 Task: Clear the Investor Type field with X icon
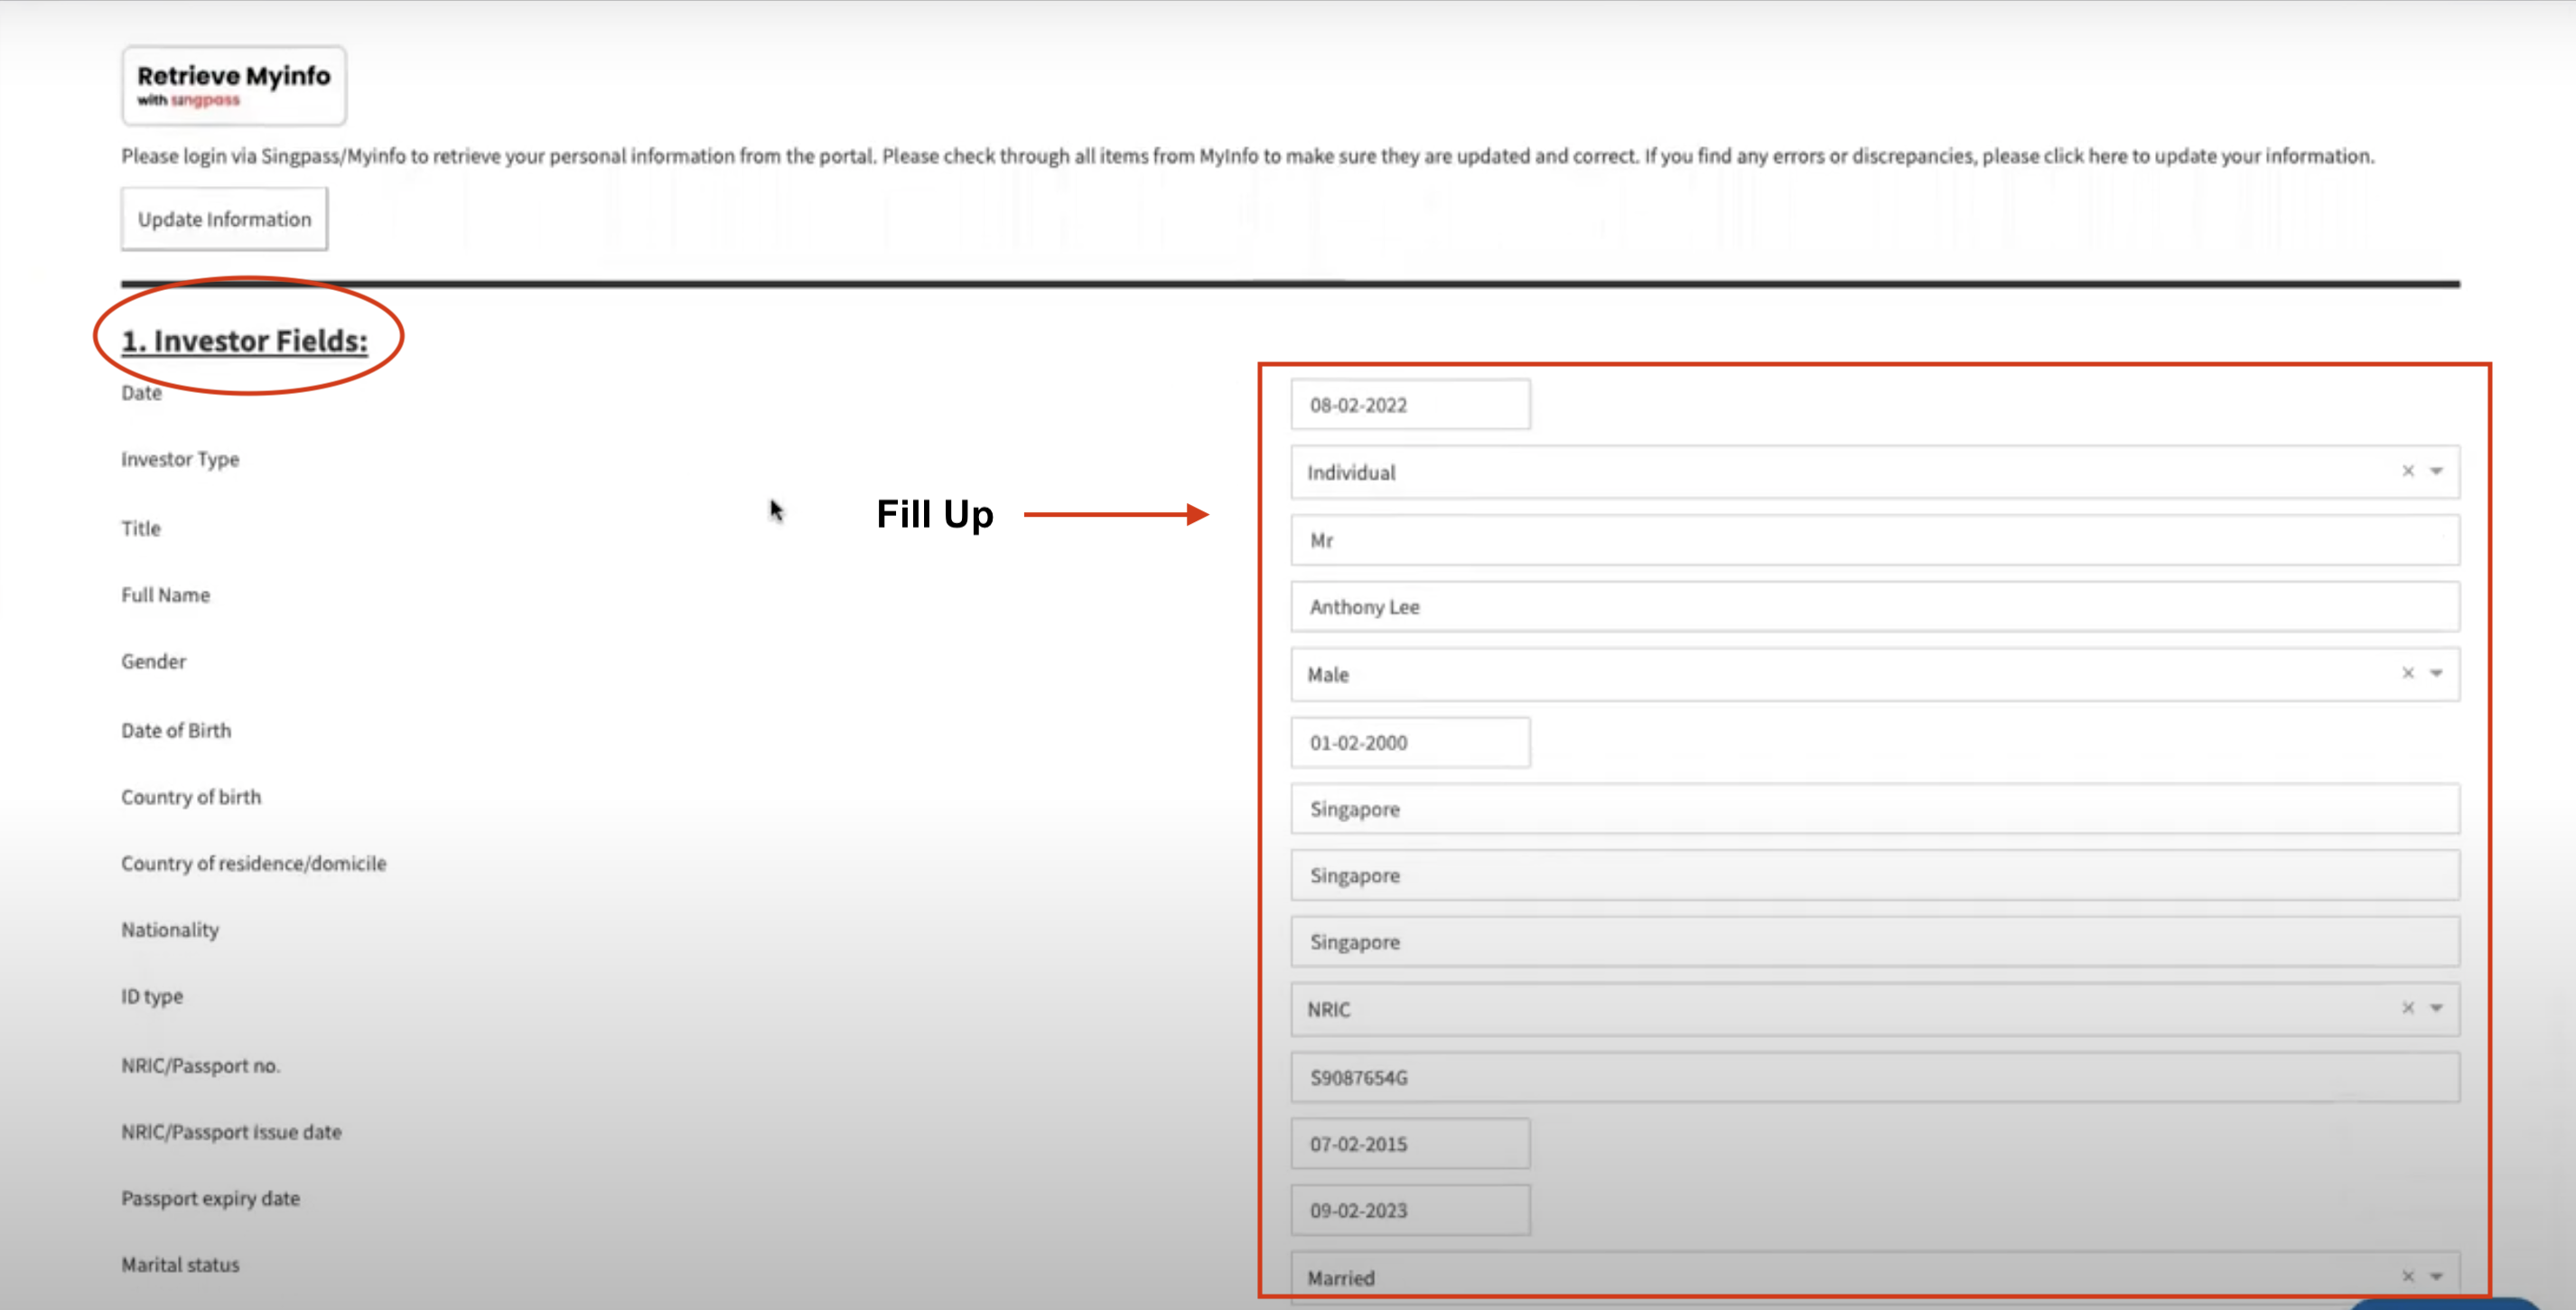(x=2404, y=472)
